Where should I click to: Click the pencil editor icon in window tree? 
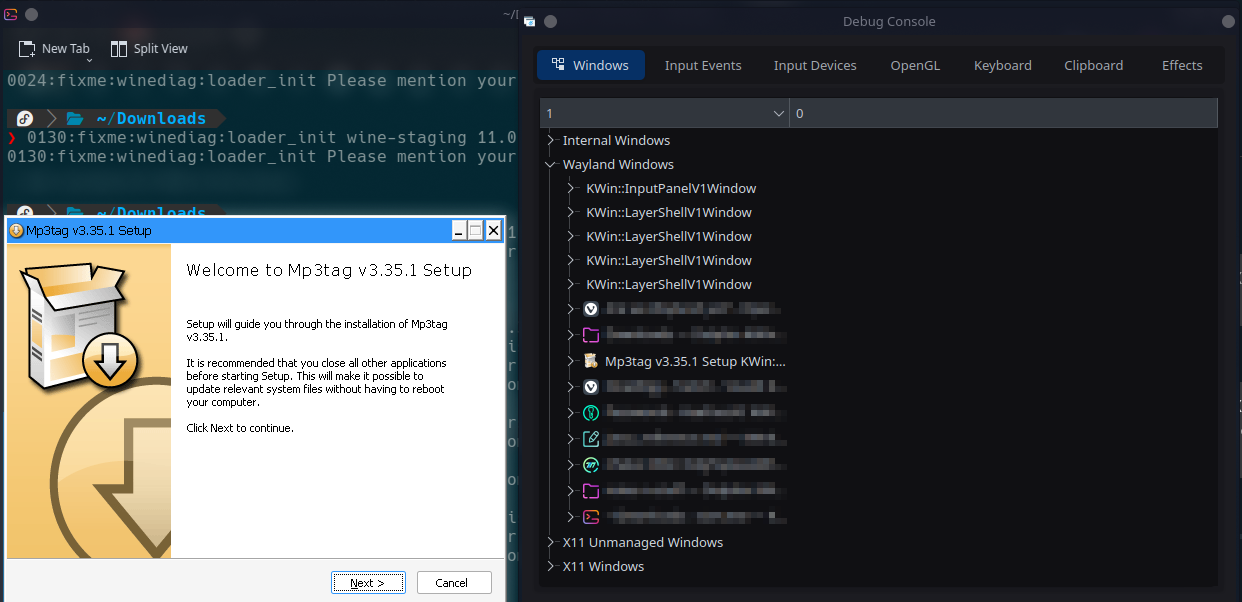[590, 439]
